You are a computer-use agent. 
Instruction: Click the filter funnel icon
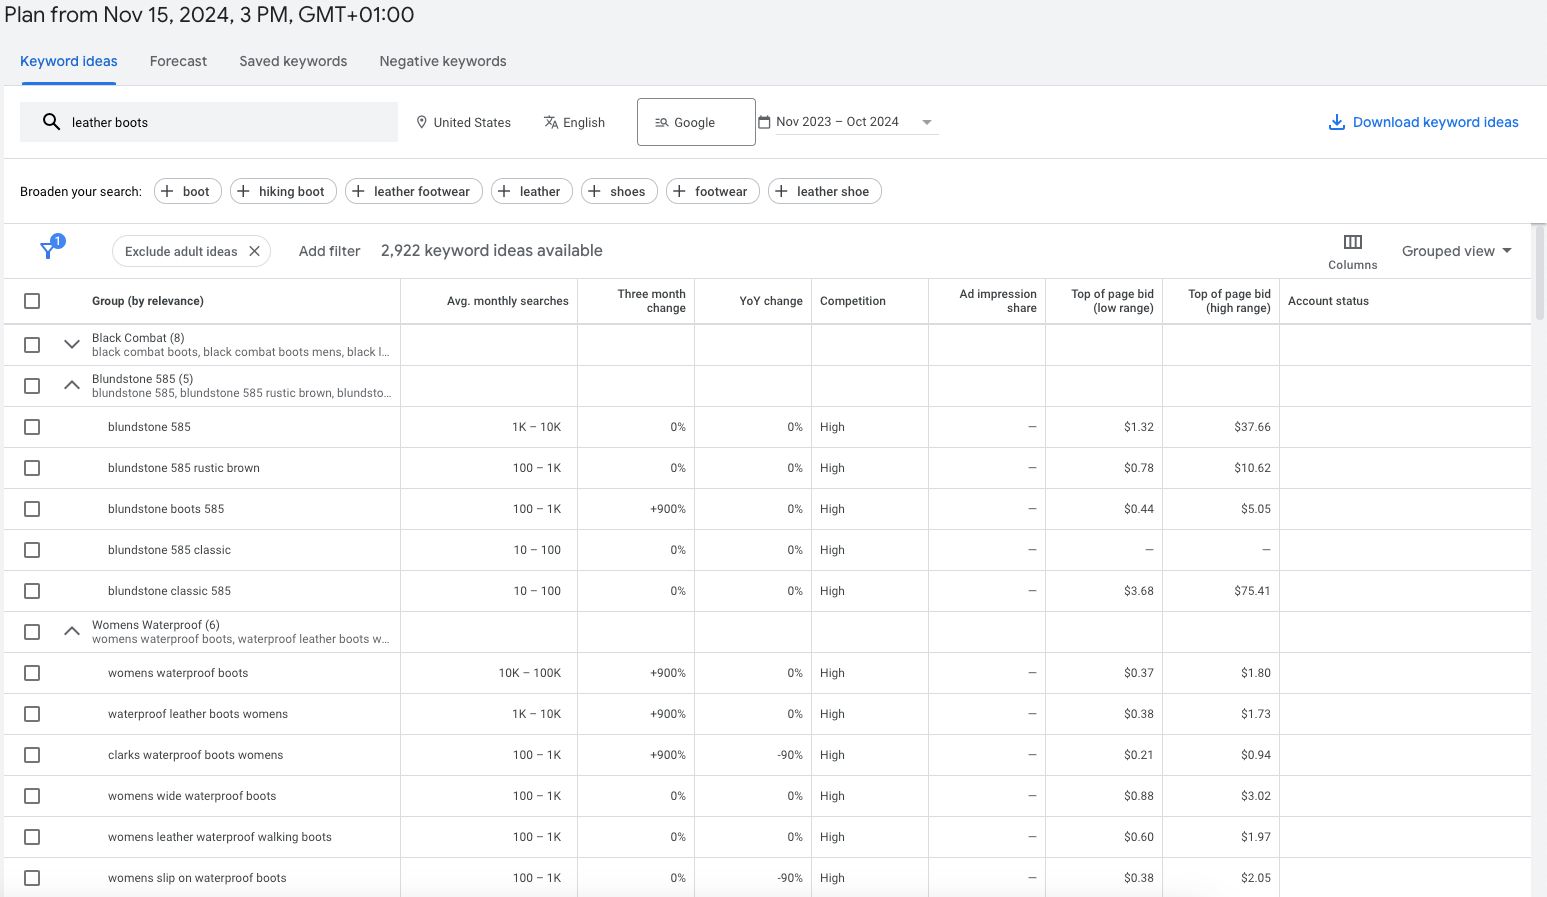coord(48,250)
